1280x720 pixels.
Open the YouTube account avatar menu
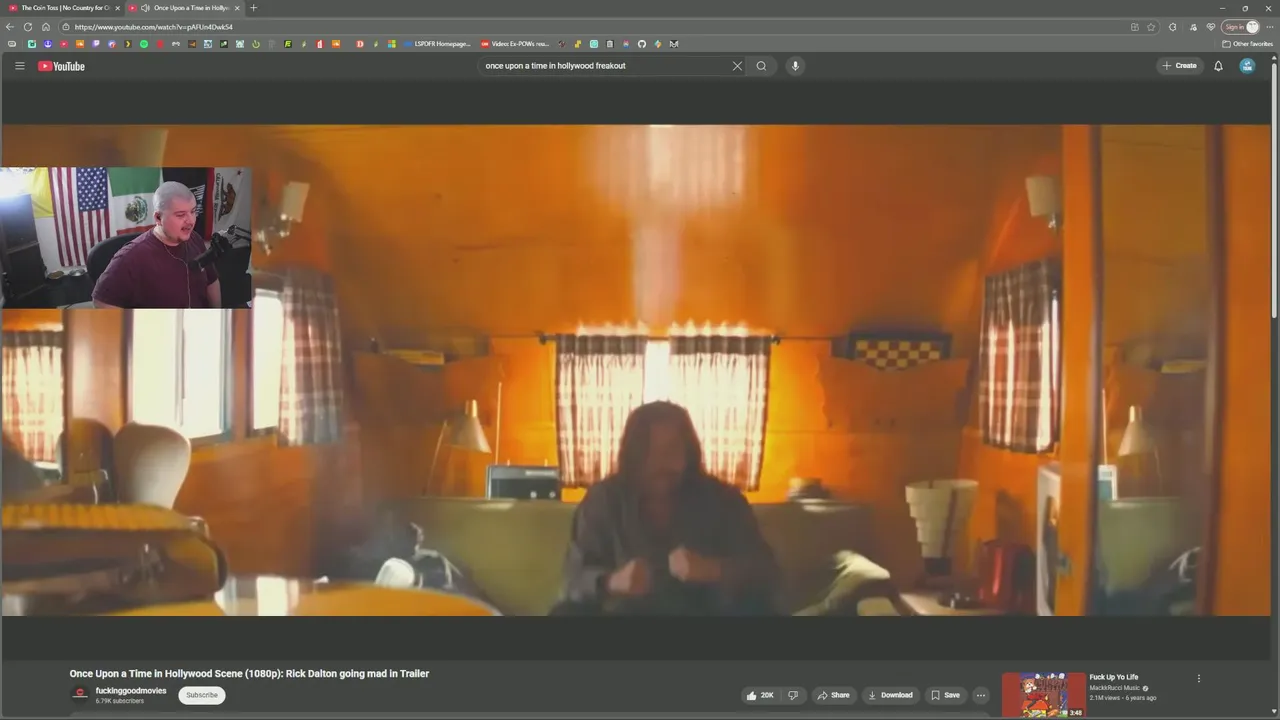[x=1247, y=66]
